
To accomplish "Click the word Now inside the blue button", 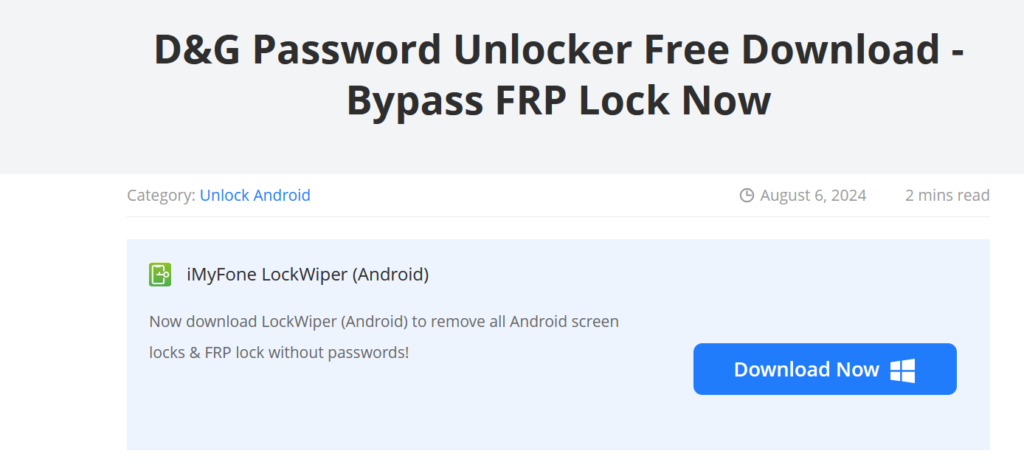I will tap(857, 369).
